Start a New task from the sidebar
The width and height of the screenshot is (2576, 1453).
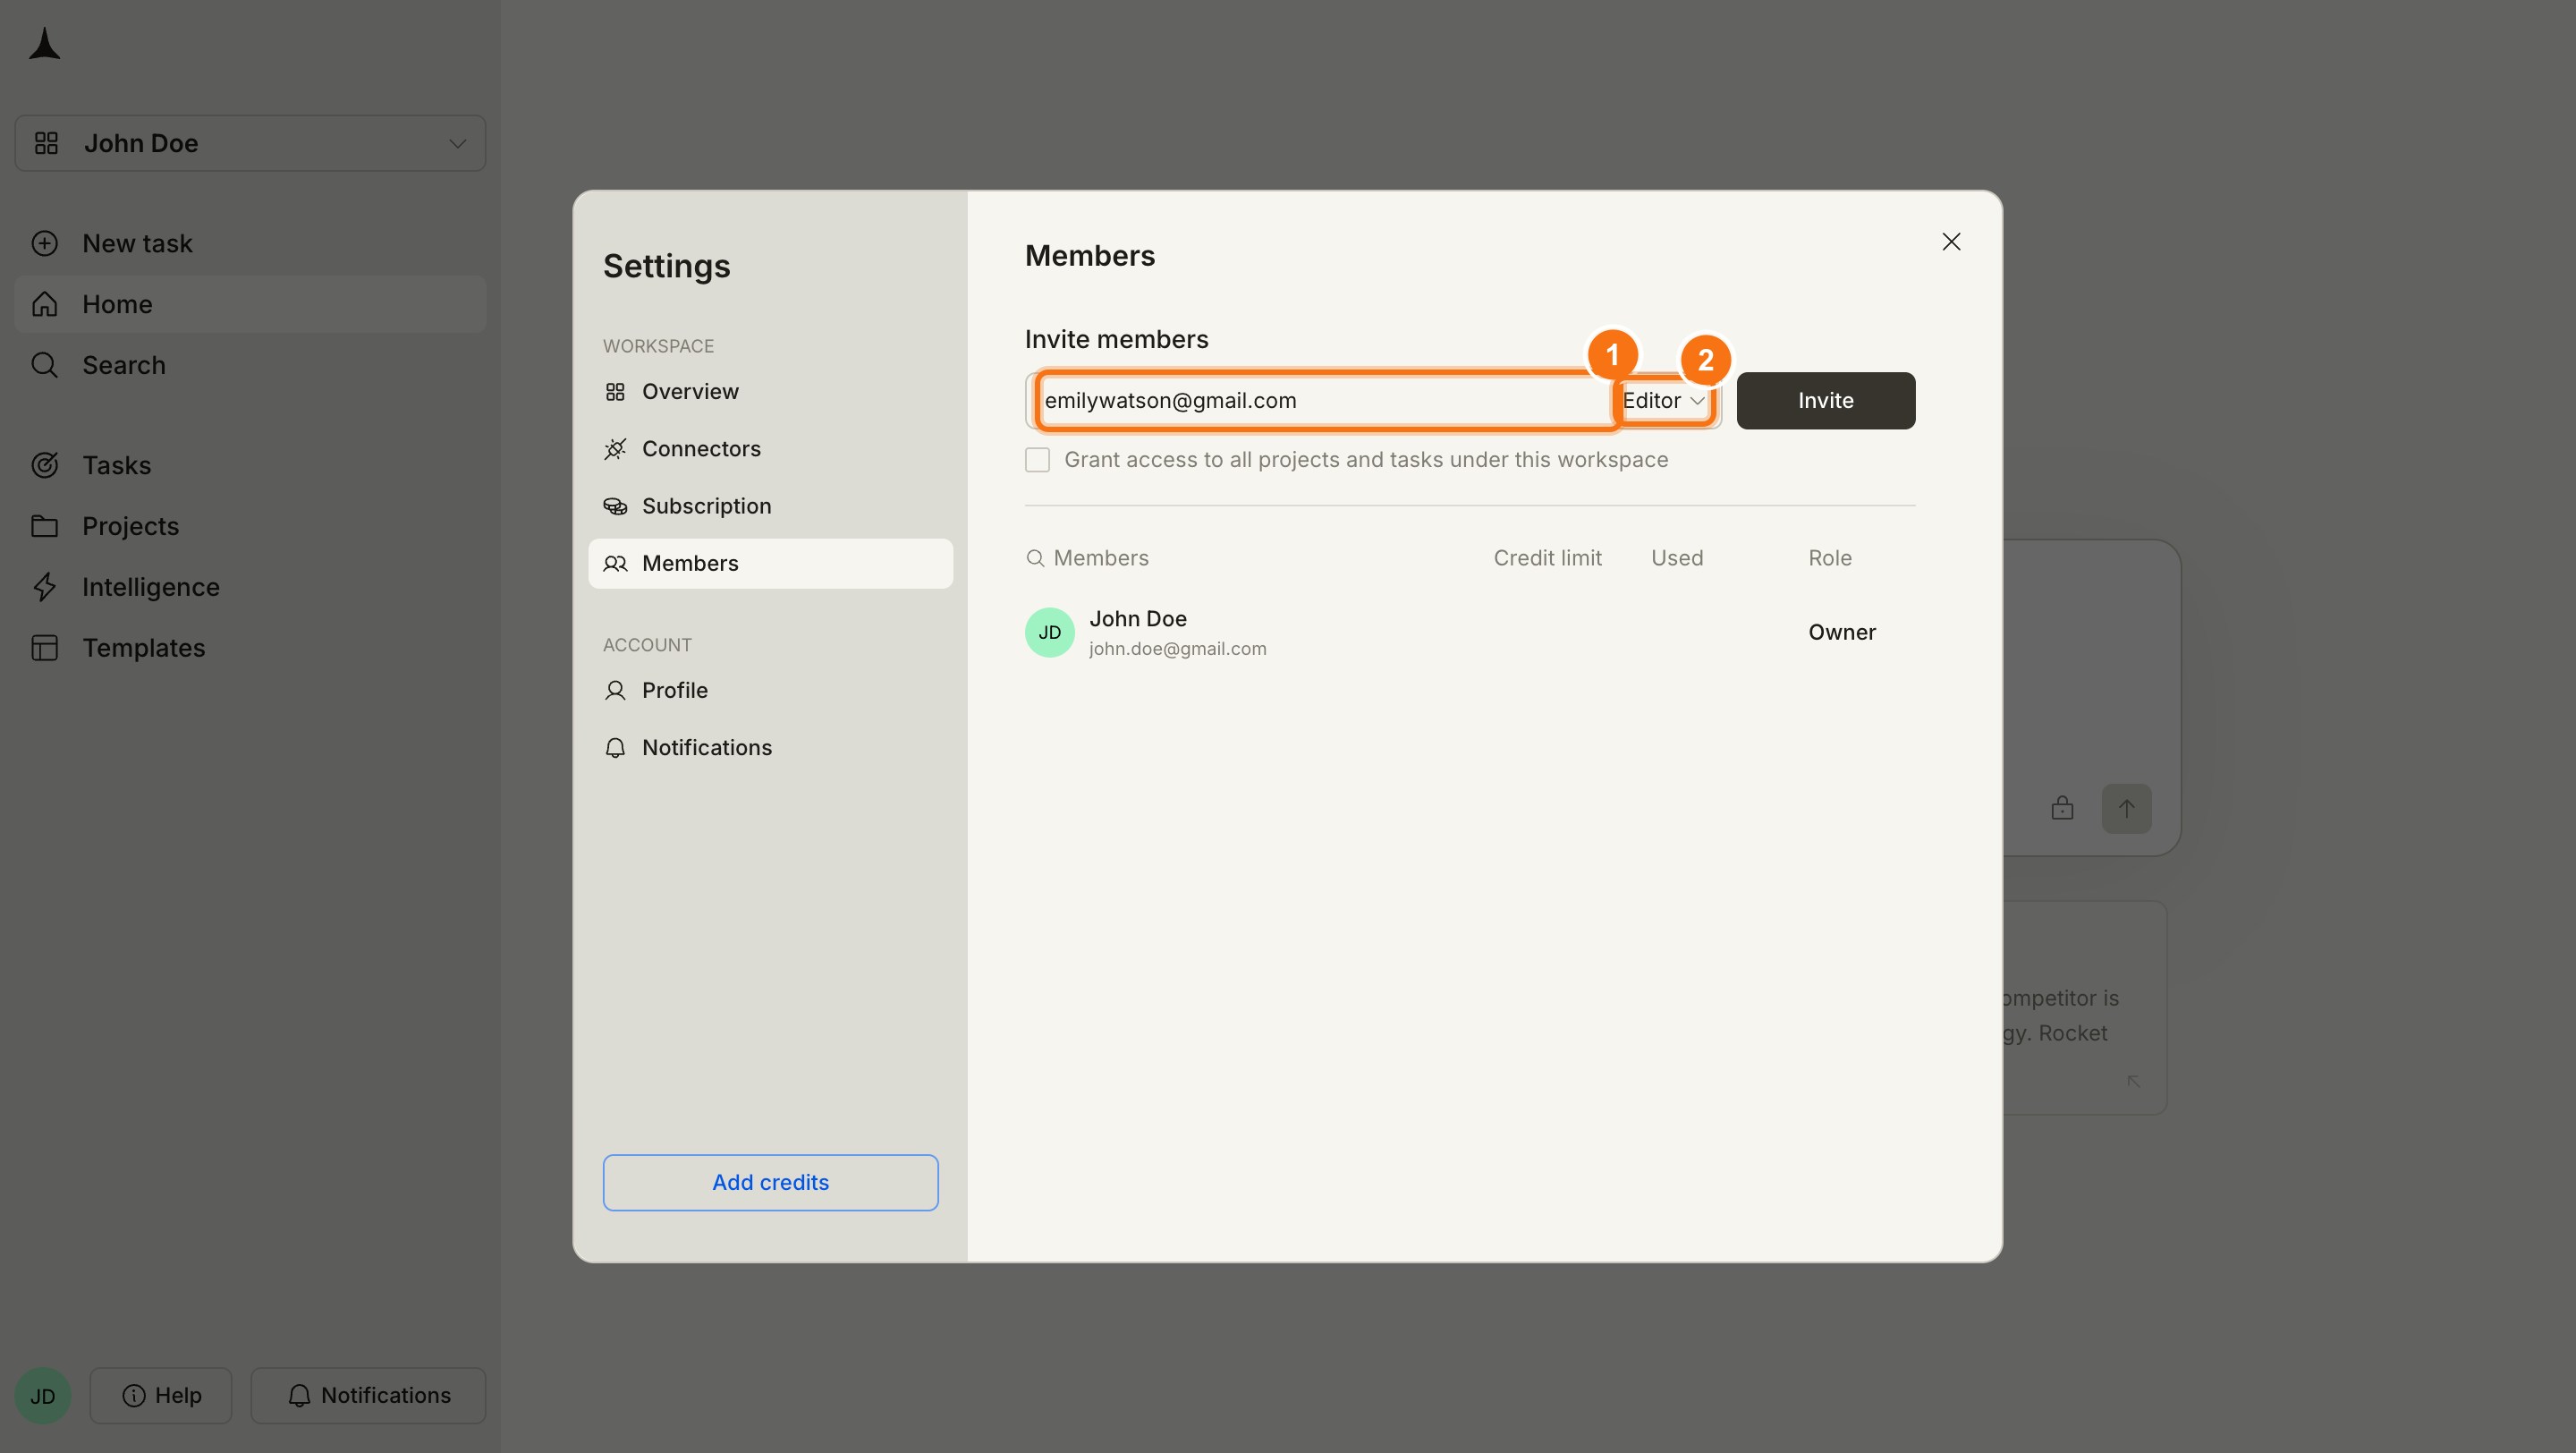[x=250, y=243]
